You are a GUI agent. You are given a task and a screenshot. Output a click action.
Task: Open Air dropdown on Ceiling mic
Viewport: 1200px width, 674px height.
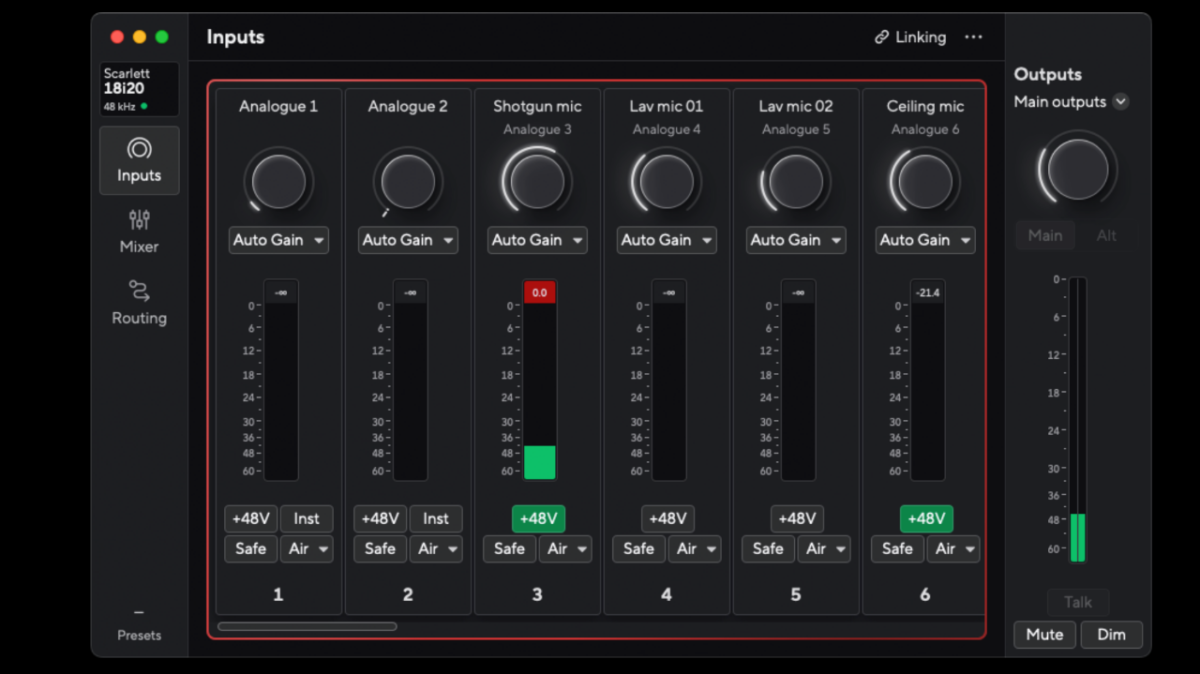tap(953, 548)
